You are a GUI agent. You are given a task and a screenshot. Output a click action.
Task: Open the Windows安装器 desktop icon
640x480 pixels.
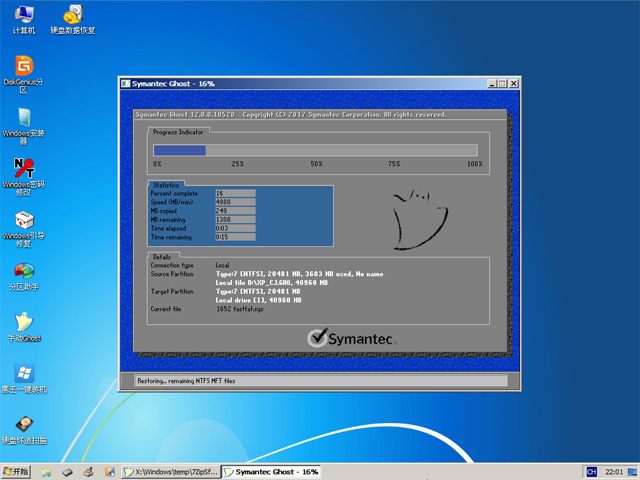pyautogui.click(x=23, y=118)
